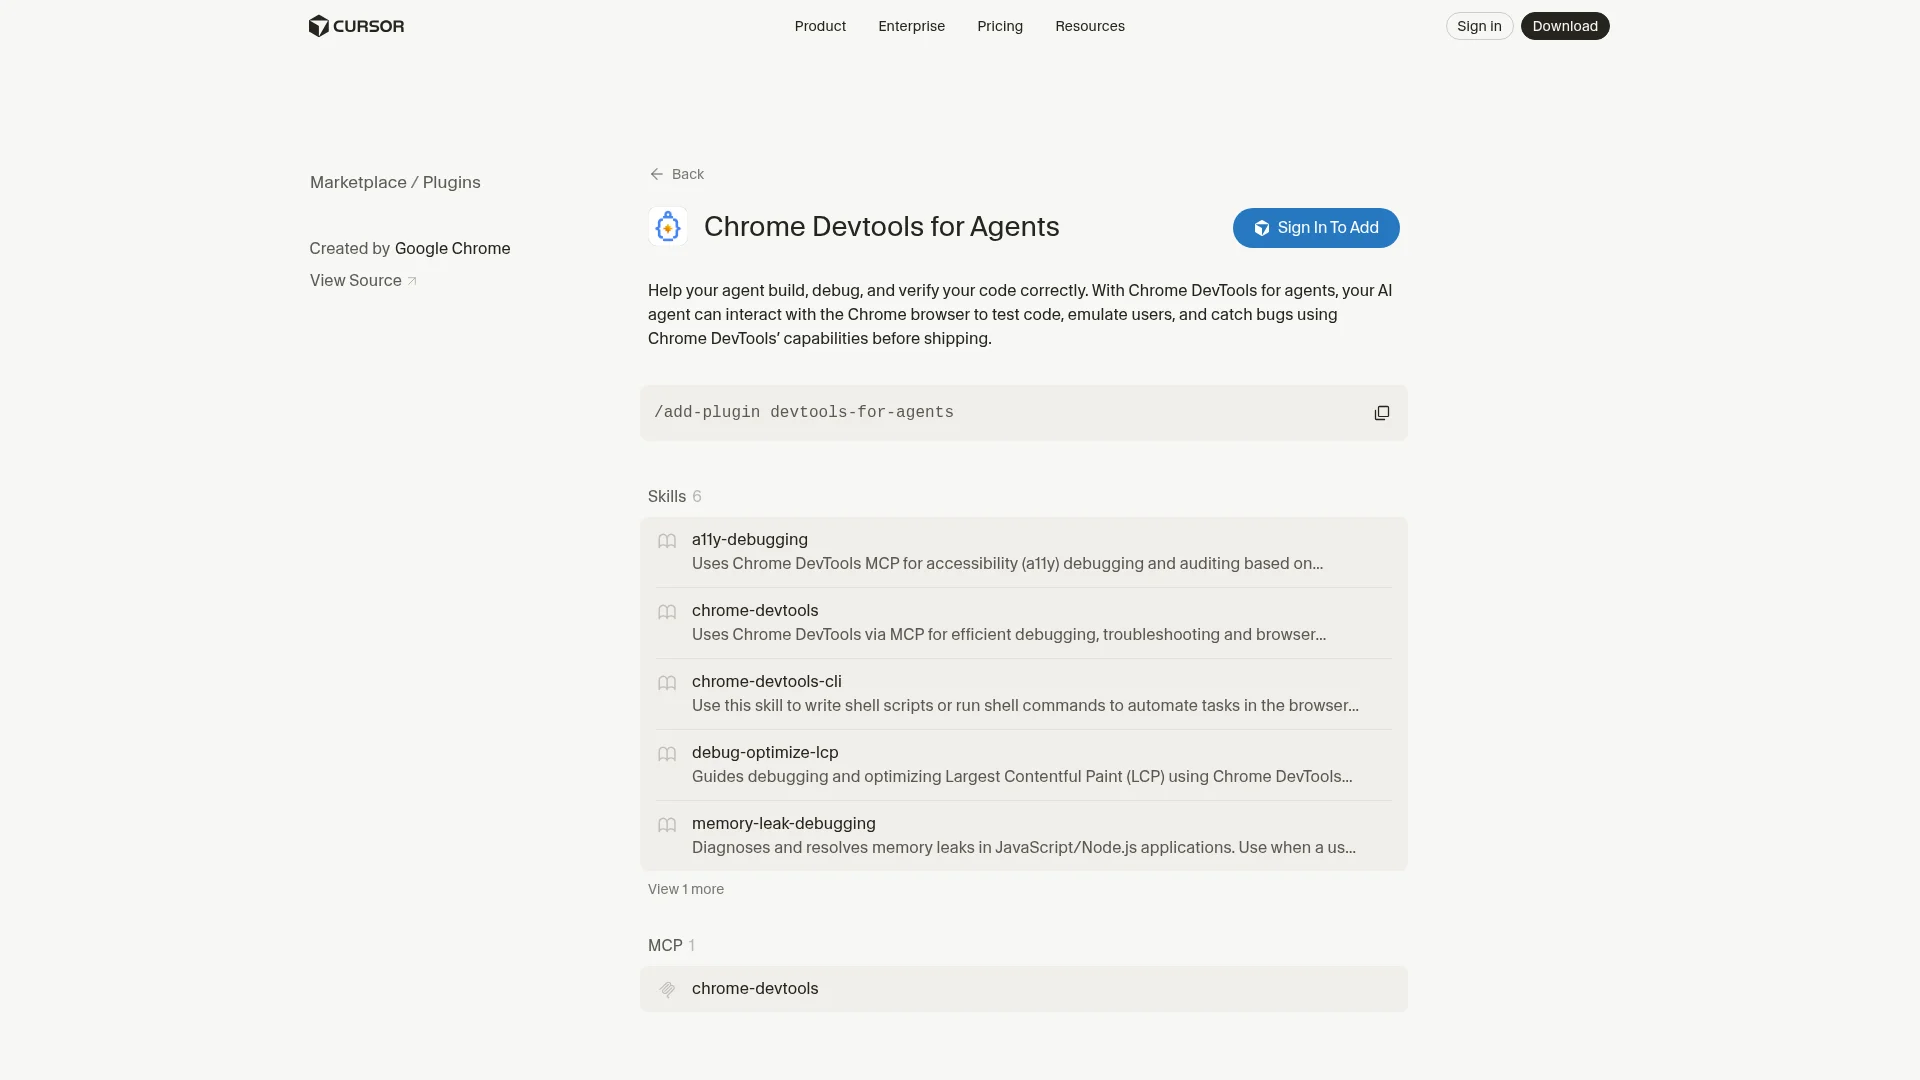Select the chrome-devtools MCP server entry
The height and width of the screenshot is (1080, 1920).
[x=1024, y=989]
